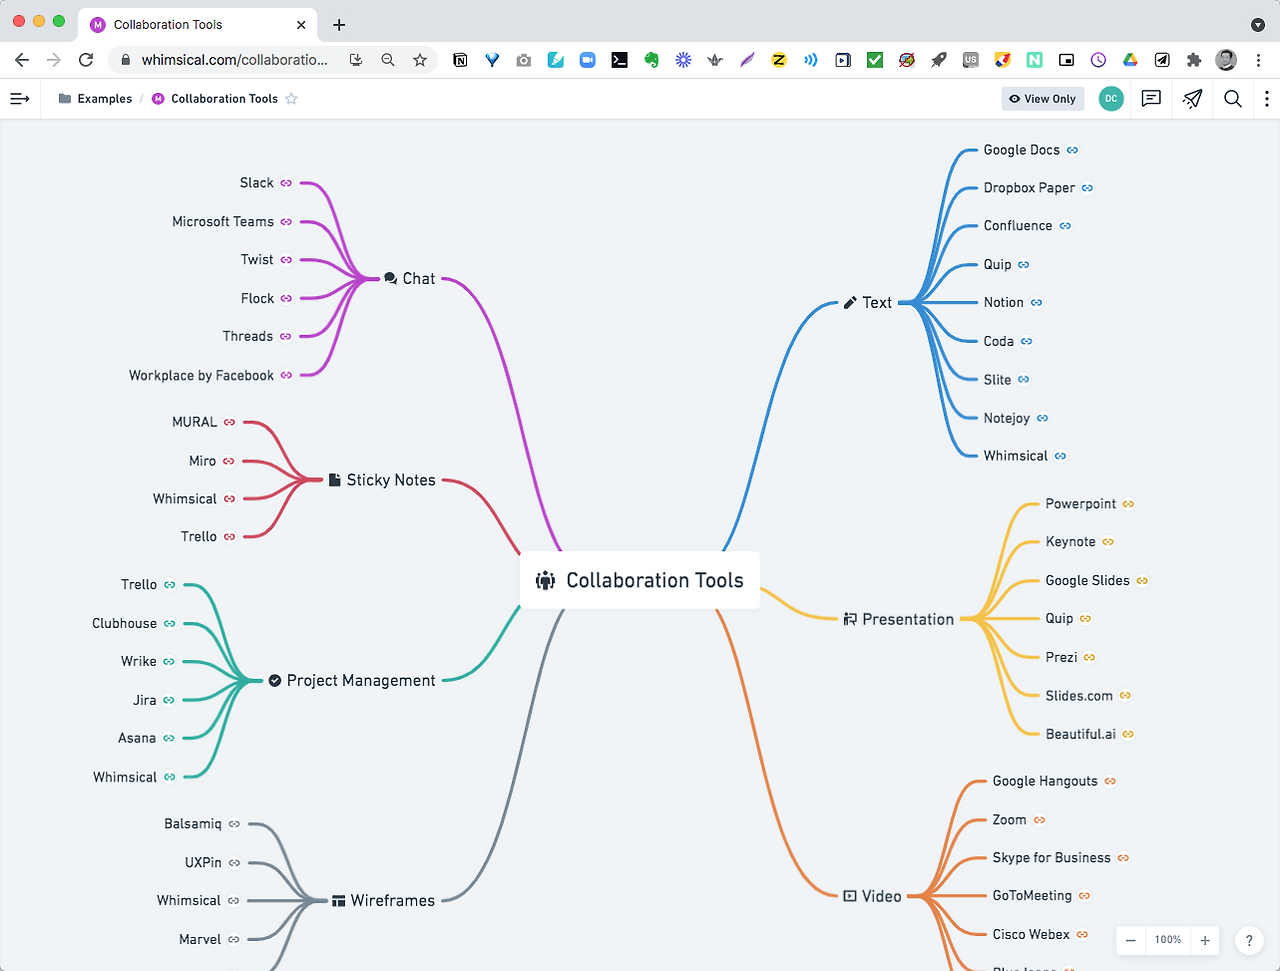
Task: Open the Chrome three-dot menu
Action: [1258, 60]
